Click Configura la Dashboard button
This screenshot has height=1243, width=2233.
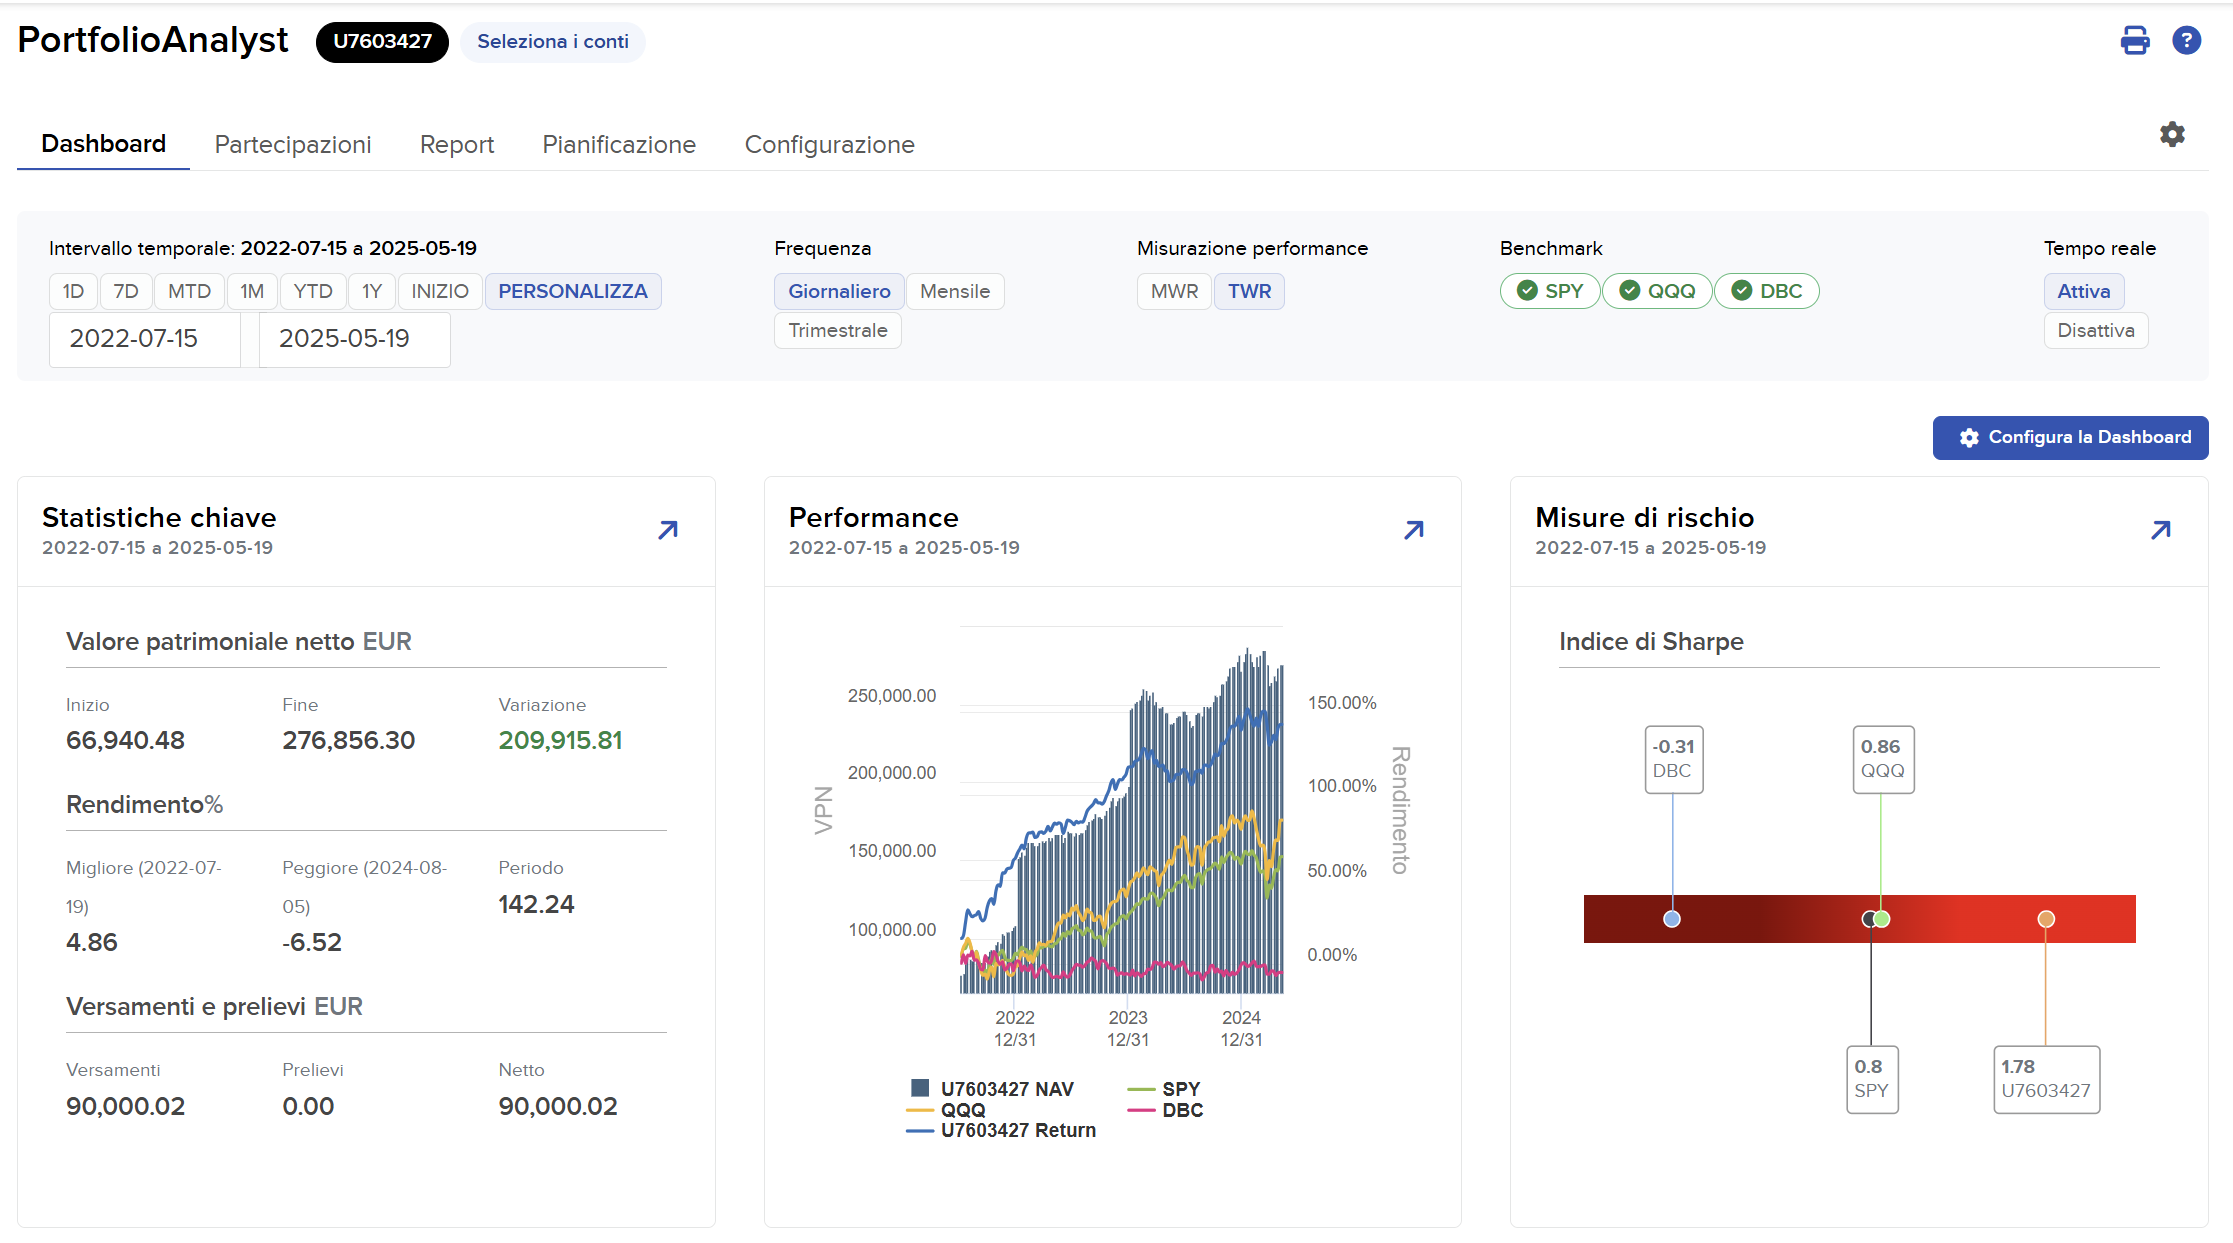coord(2070,438)
